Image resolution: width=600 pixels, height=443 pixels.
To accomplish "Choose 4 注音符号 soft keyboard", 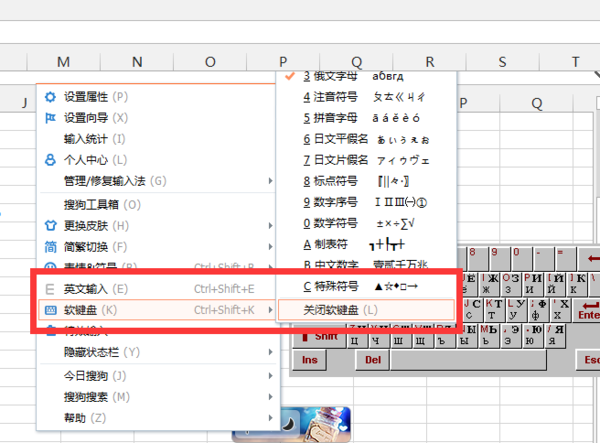I will coord(366,97).
